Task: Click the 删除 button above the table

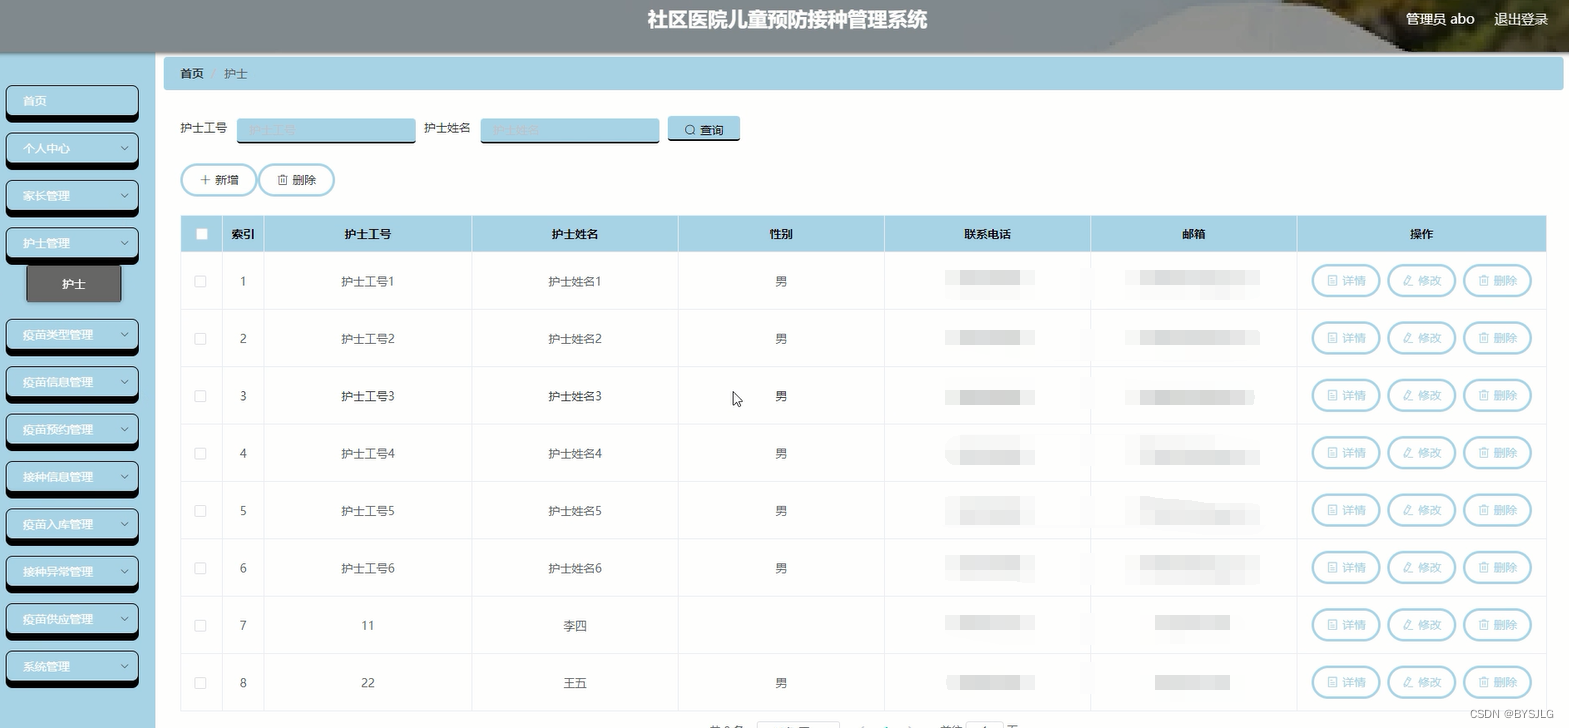Action: coord(296,180)
